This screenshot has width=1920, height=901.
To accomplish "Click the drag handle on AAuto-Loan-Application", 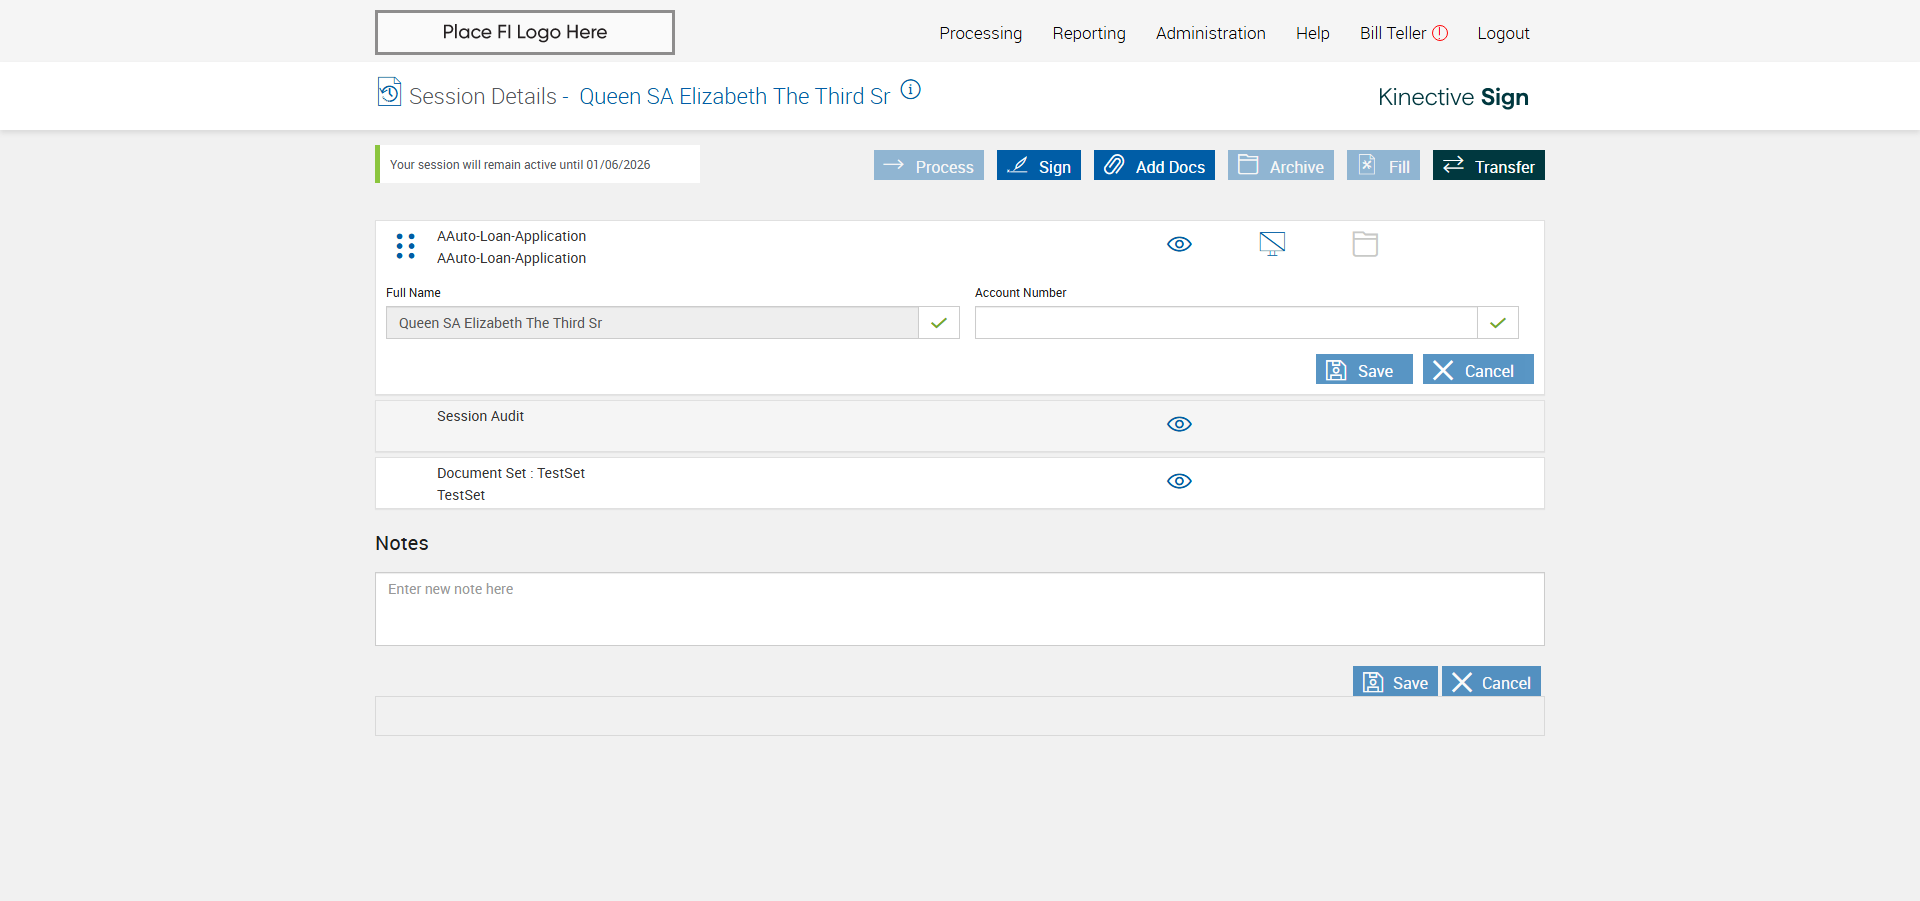I will 405,246.
